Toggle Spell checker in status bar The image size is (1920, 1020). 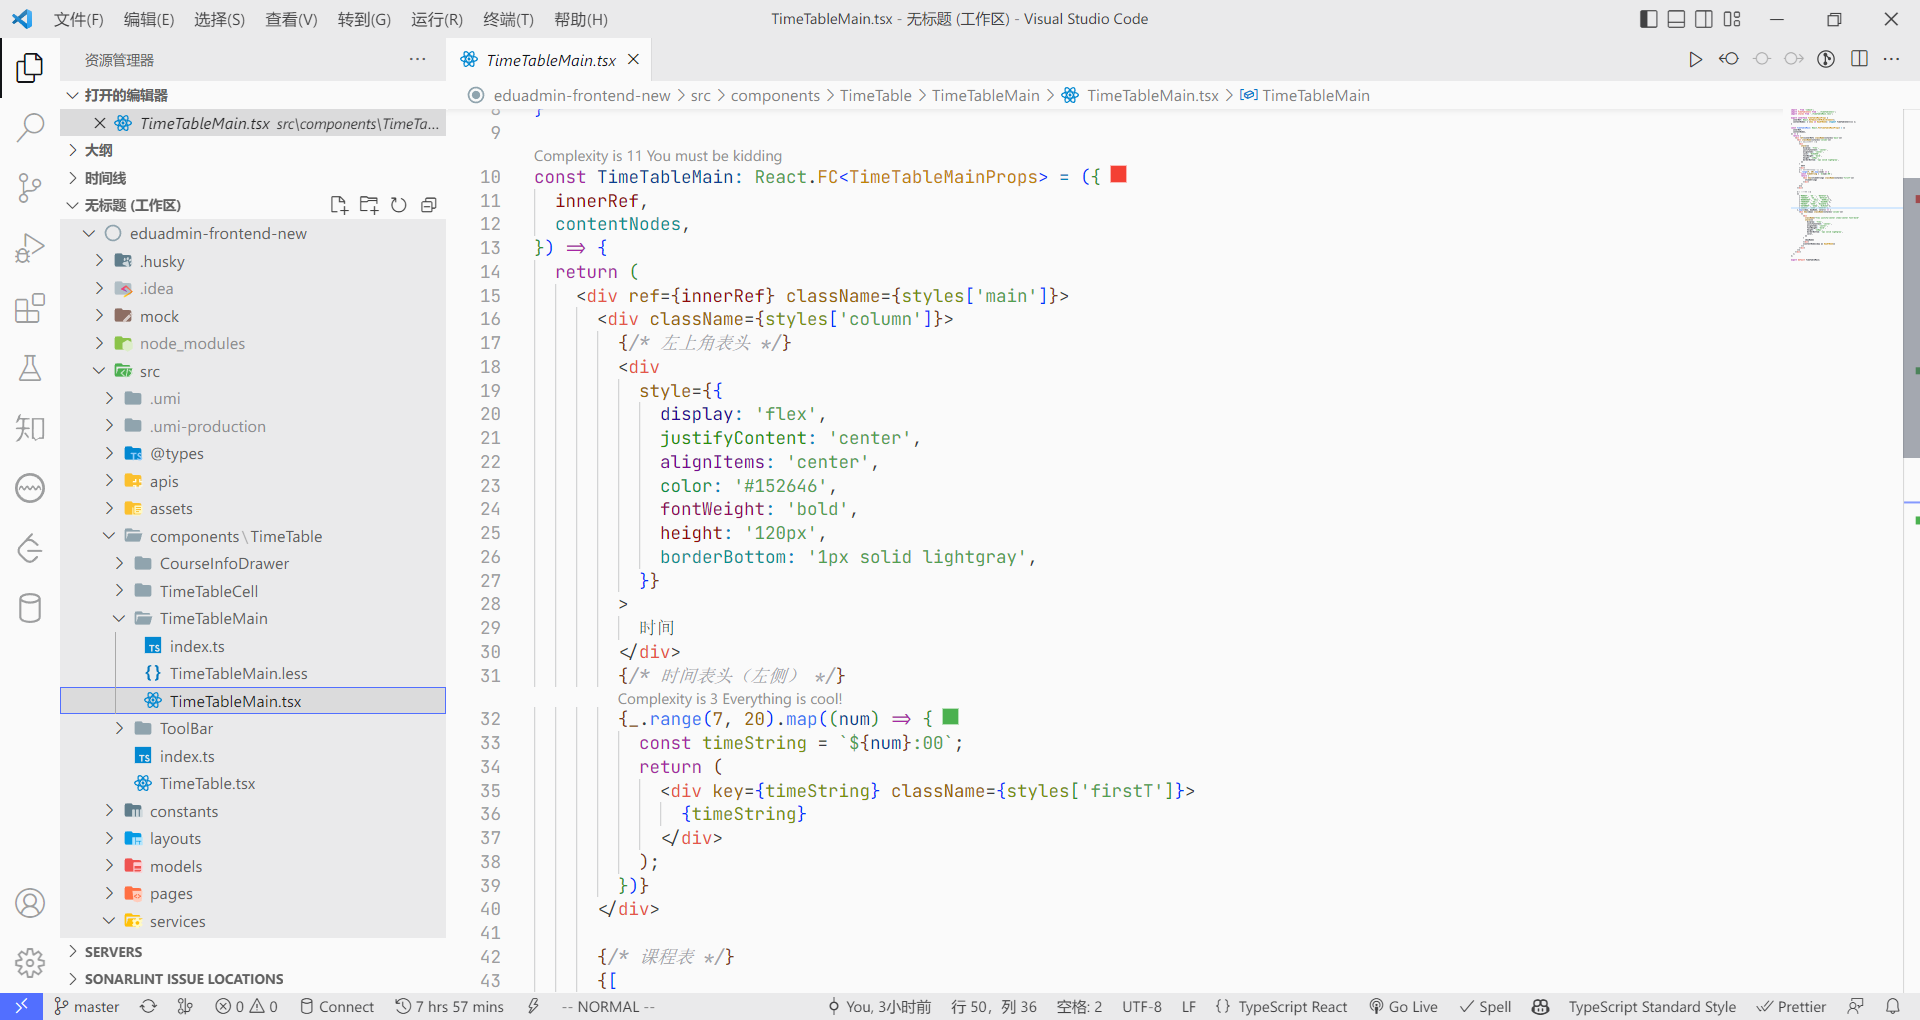pos(1485,1006)
